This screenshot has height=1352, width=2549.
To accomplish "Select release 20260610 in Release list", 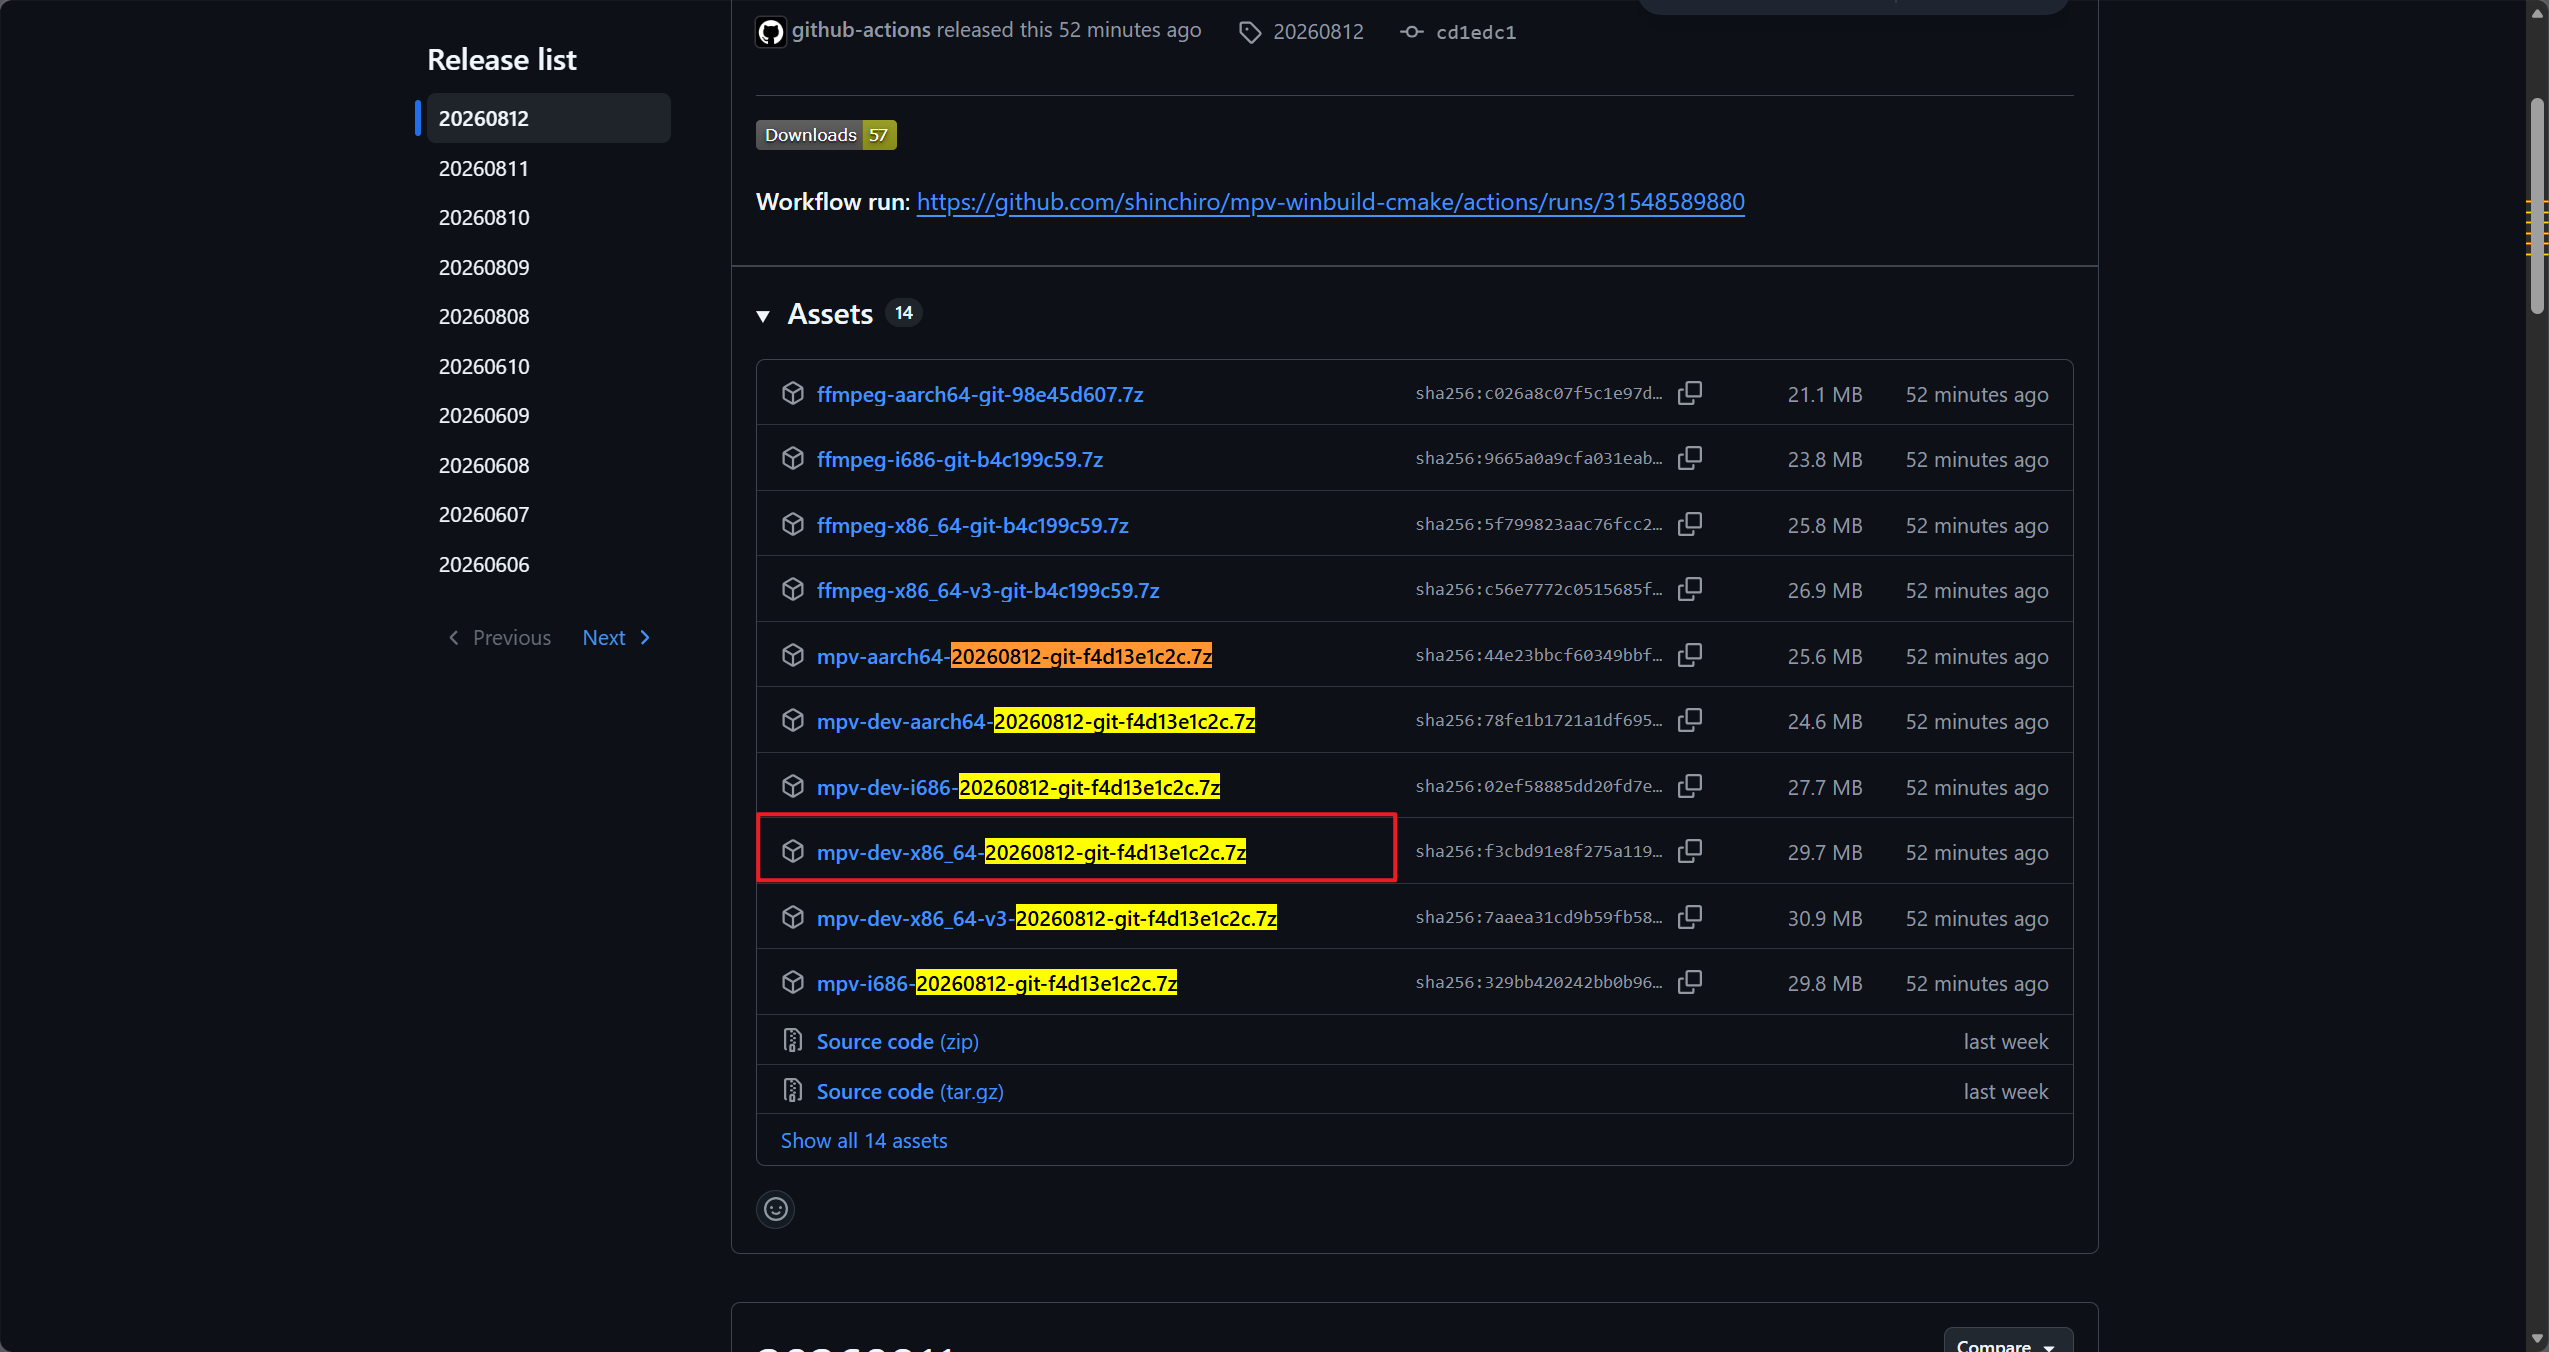I will pos(548,366).
